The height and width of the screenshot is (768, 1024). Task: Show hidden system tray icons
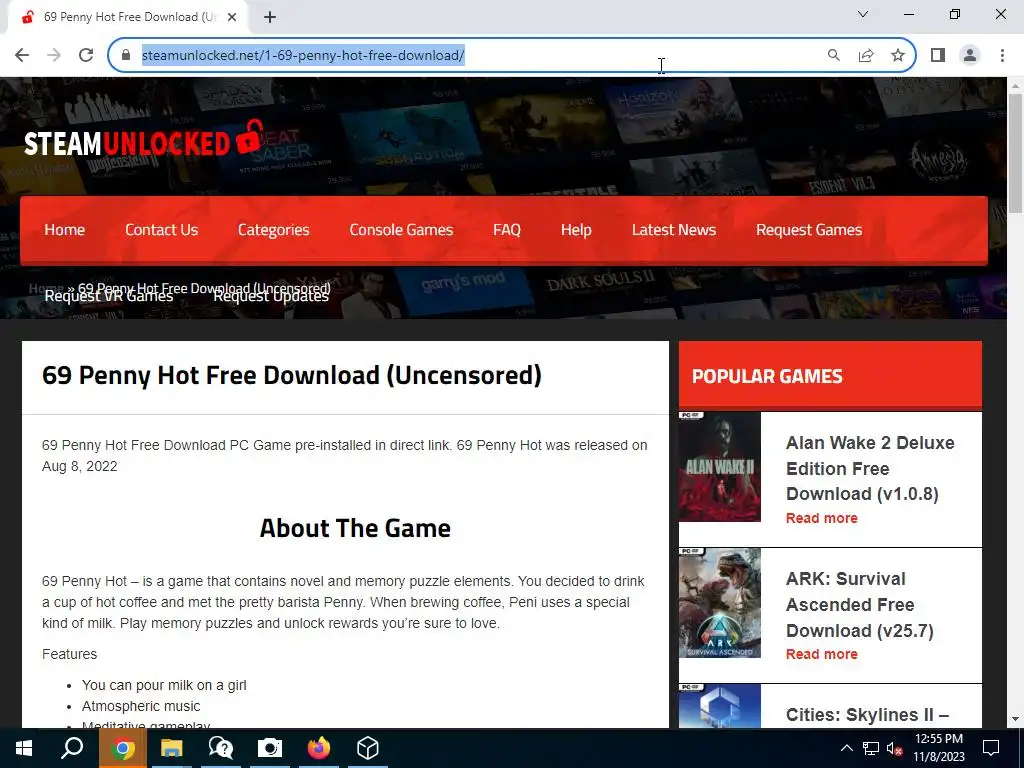(x=846, y=748)
